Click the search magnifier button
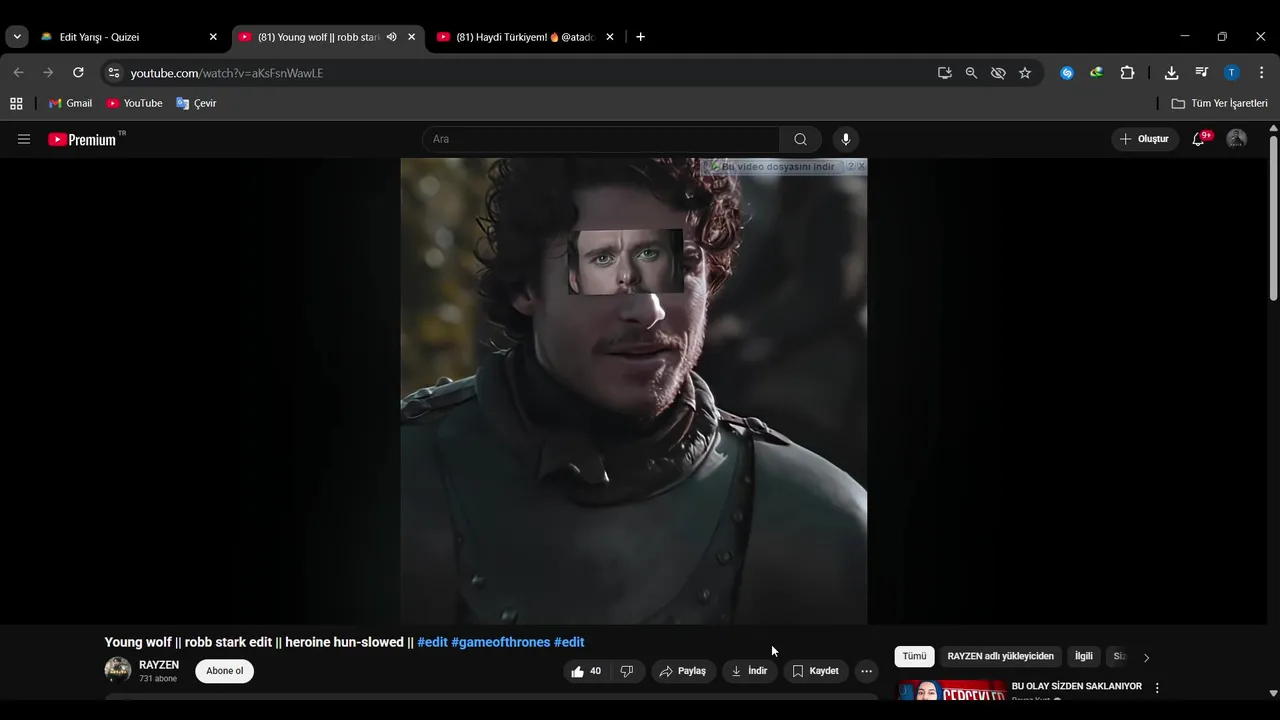This screenshot has height=720, width=1280. coord(800,139)
